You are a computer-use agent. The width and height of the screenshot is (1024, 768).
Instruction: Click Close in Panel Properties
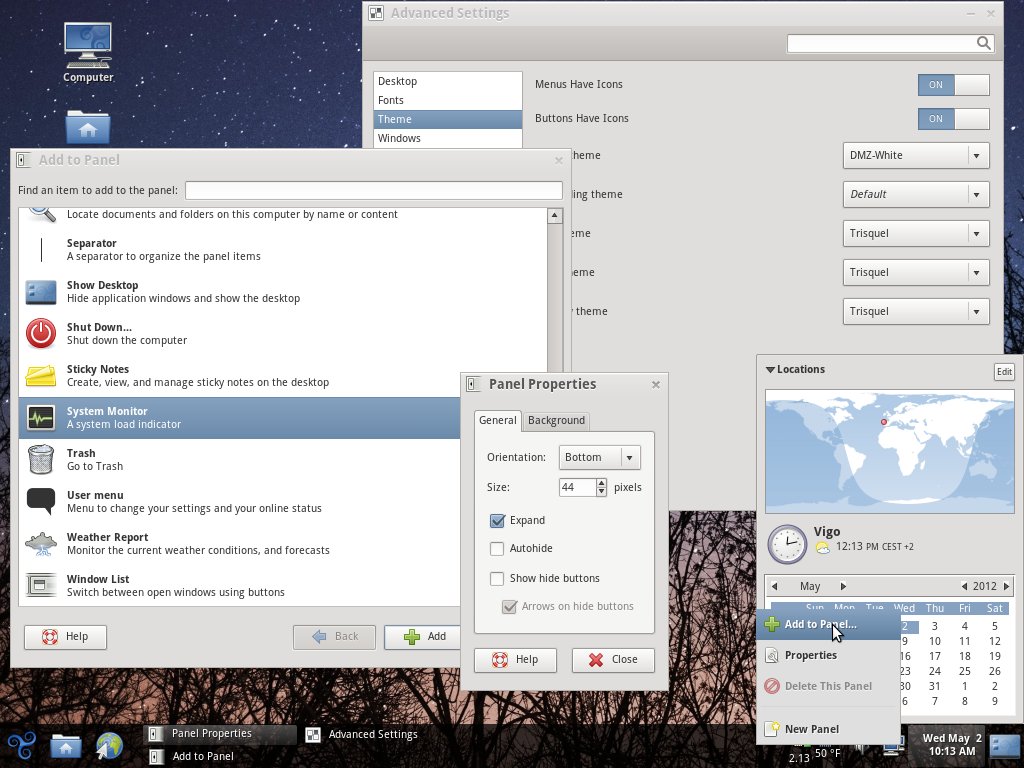pyautogui.click(x=613, y=660)
